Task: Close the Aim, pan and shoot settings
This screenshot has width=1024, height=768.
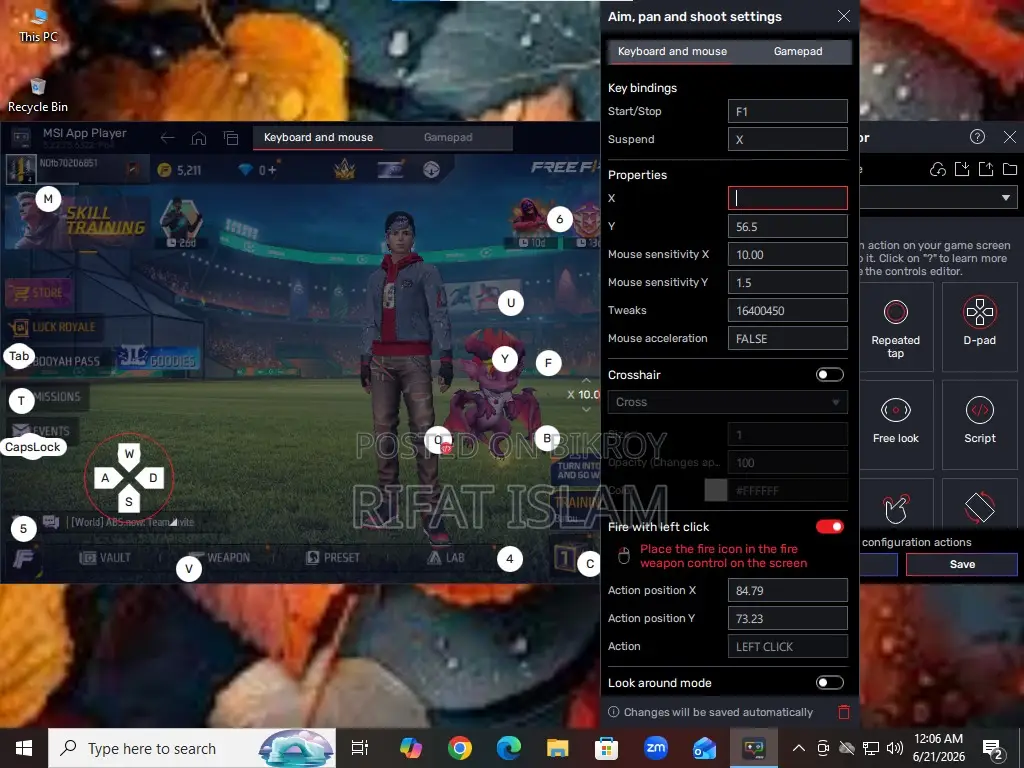Action: (844, 16)
